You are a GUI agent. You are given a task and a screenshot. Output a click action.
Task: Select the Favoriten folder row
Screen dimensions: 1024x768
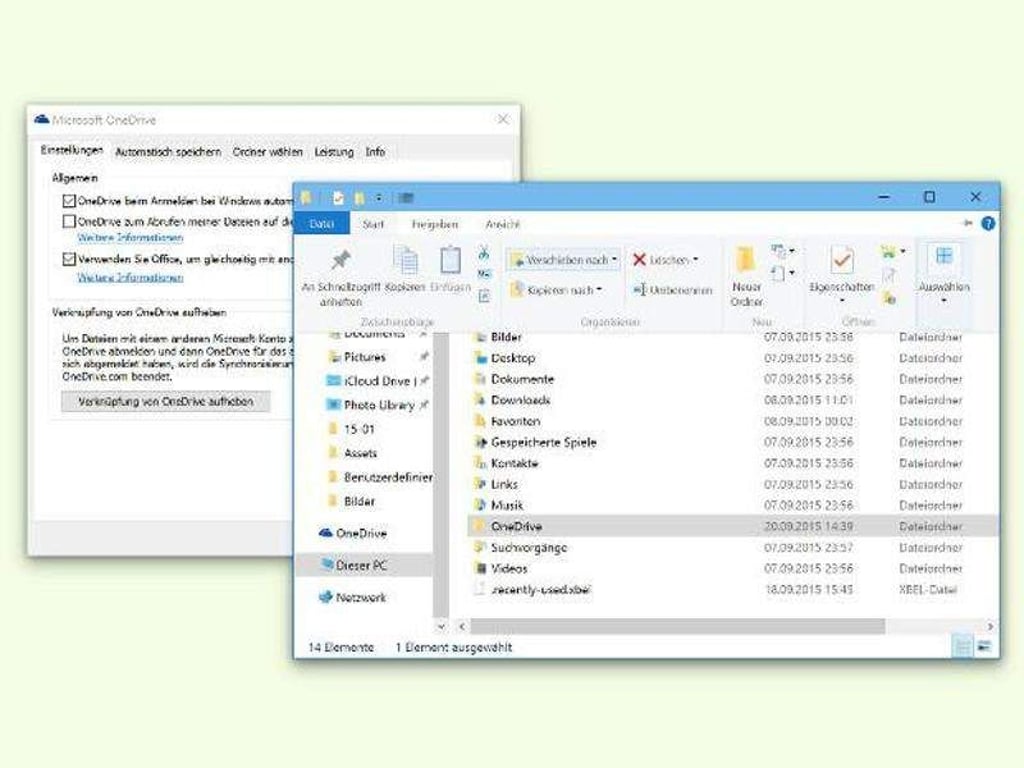(733, 421)
